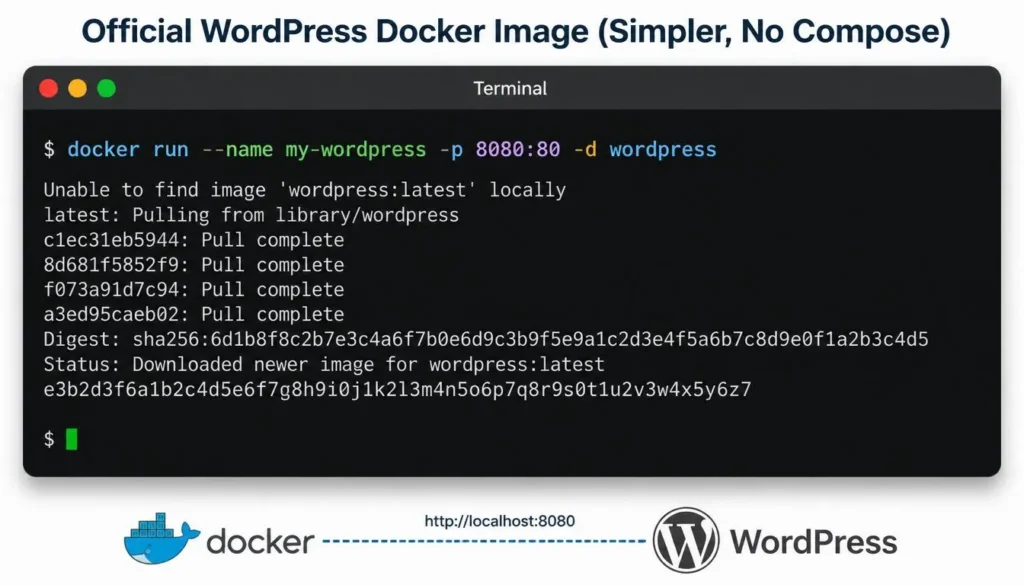The height and width of the screenshot is (585, 1024).
Task: Click the port mapping '8080:80'
Action: coord(518,150)
